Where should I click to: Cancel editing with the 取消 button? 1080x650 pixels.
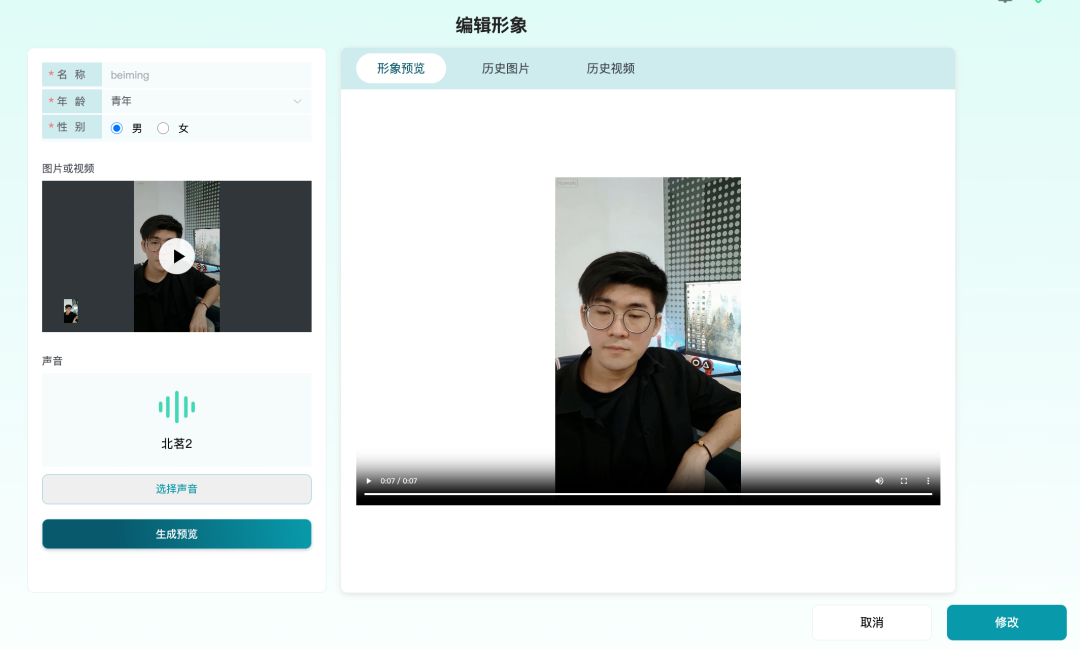tap(871, 622)
